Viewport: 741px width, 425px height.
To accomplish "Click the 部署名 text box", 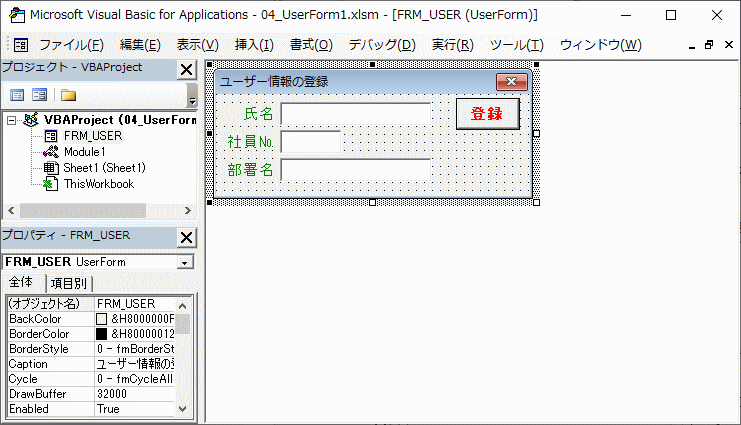I will (x=355, y=170).
